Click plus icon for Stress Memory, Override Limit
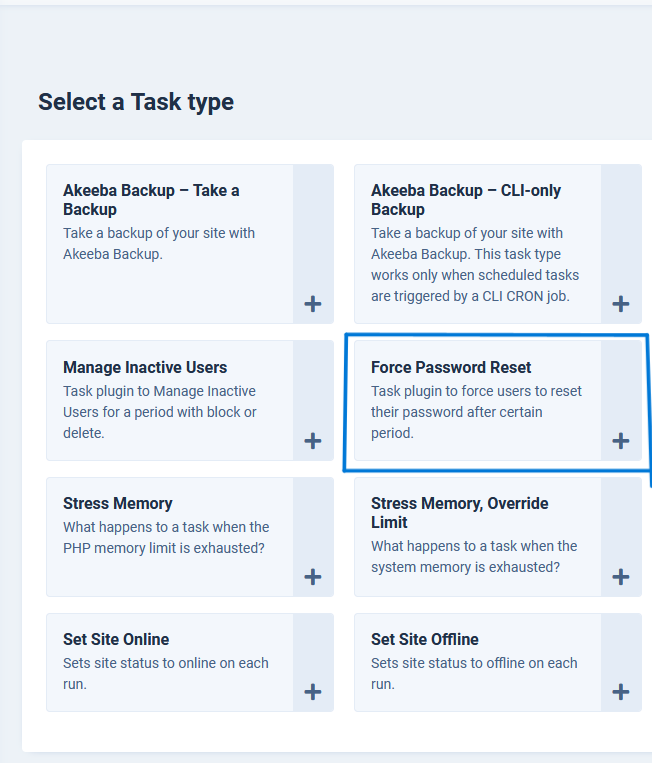 621,577
